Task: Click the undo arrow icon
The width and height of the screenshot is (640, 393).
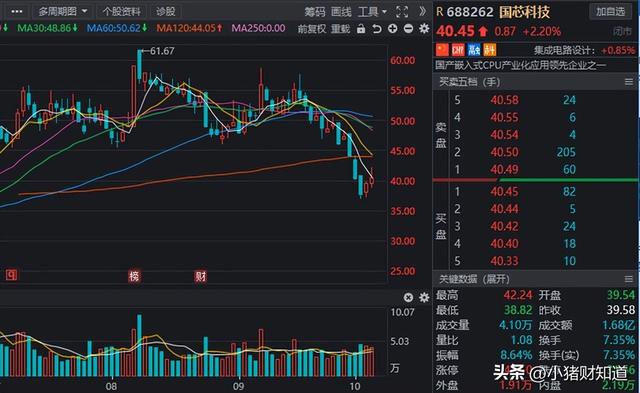Action: click(377, 29)
